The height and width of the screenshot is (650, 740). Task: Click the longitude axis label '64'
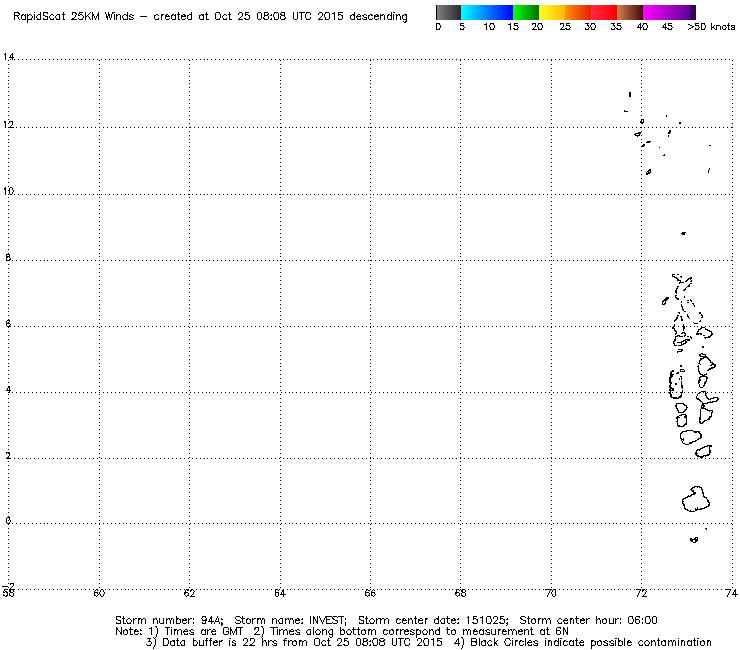[280, 593]
